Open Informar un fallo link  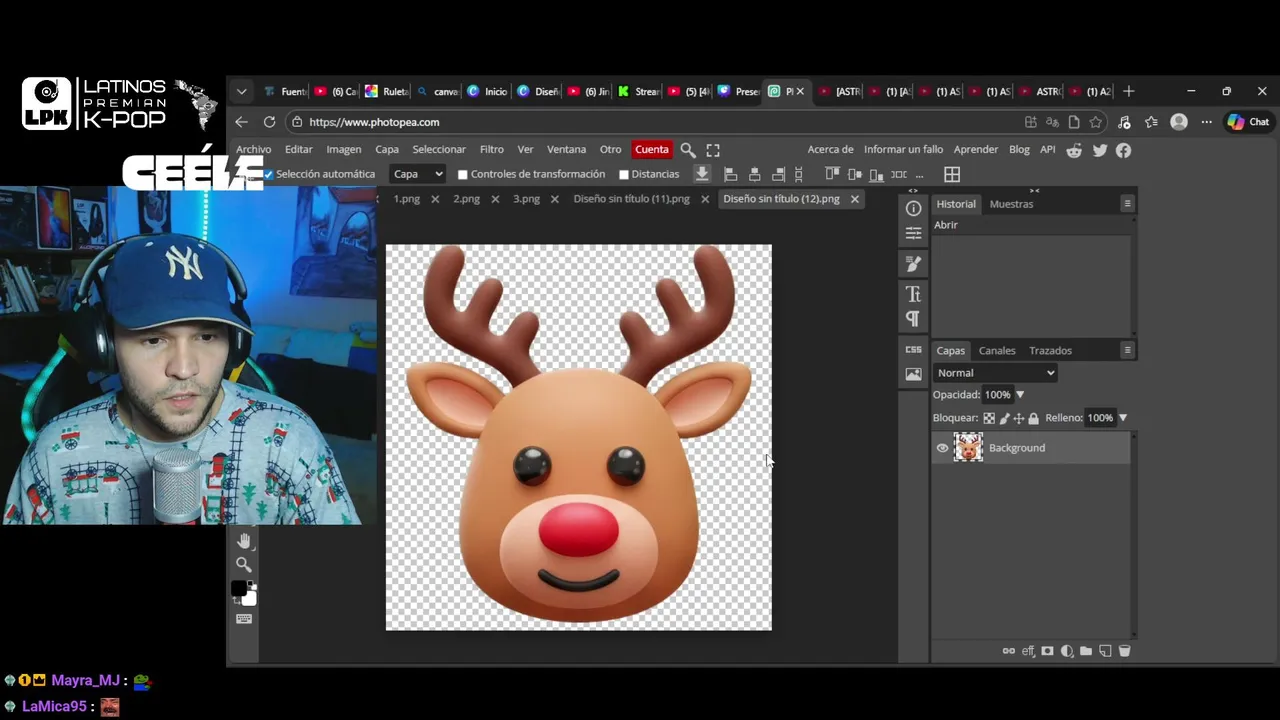click(903, 150)
